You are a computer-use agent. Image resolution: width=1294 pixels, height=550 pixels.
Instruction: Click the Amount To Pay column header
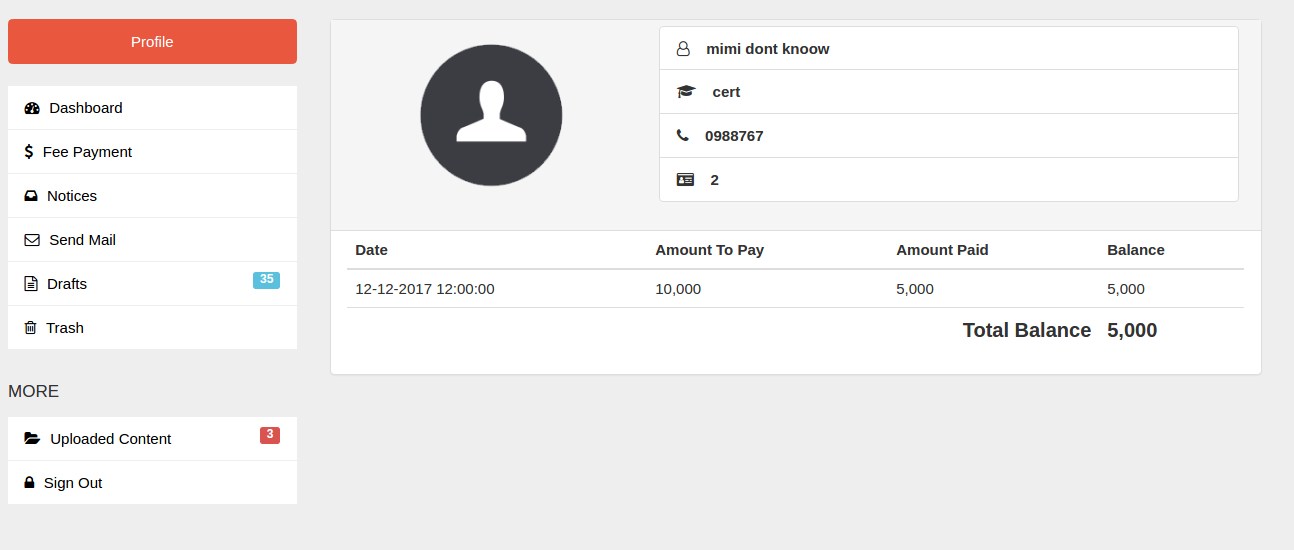coord(709,250)
